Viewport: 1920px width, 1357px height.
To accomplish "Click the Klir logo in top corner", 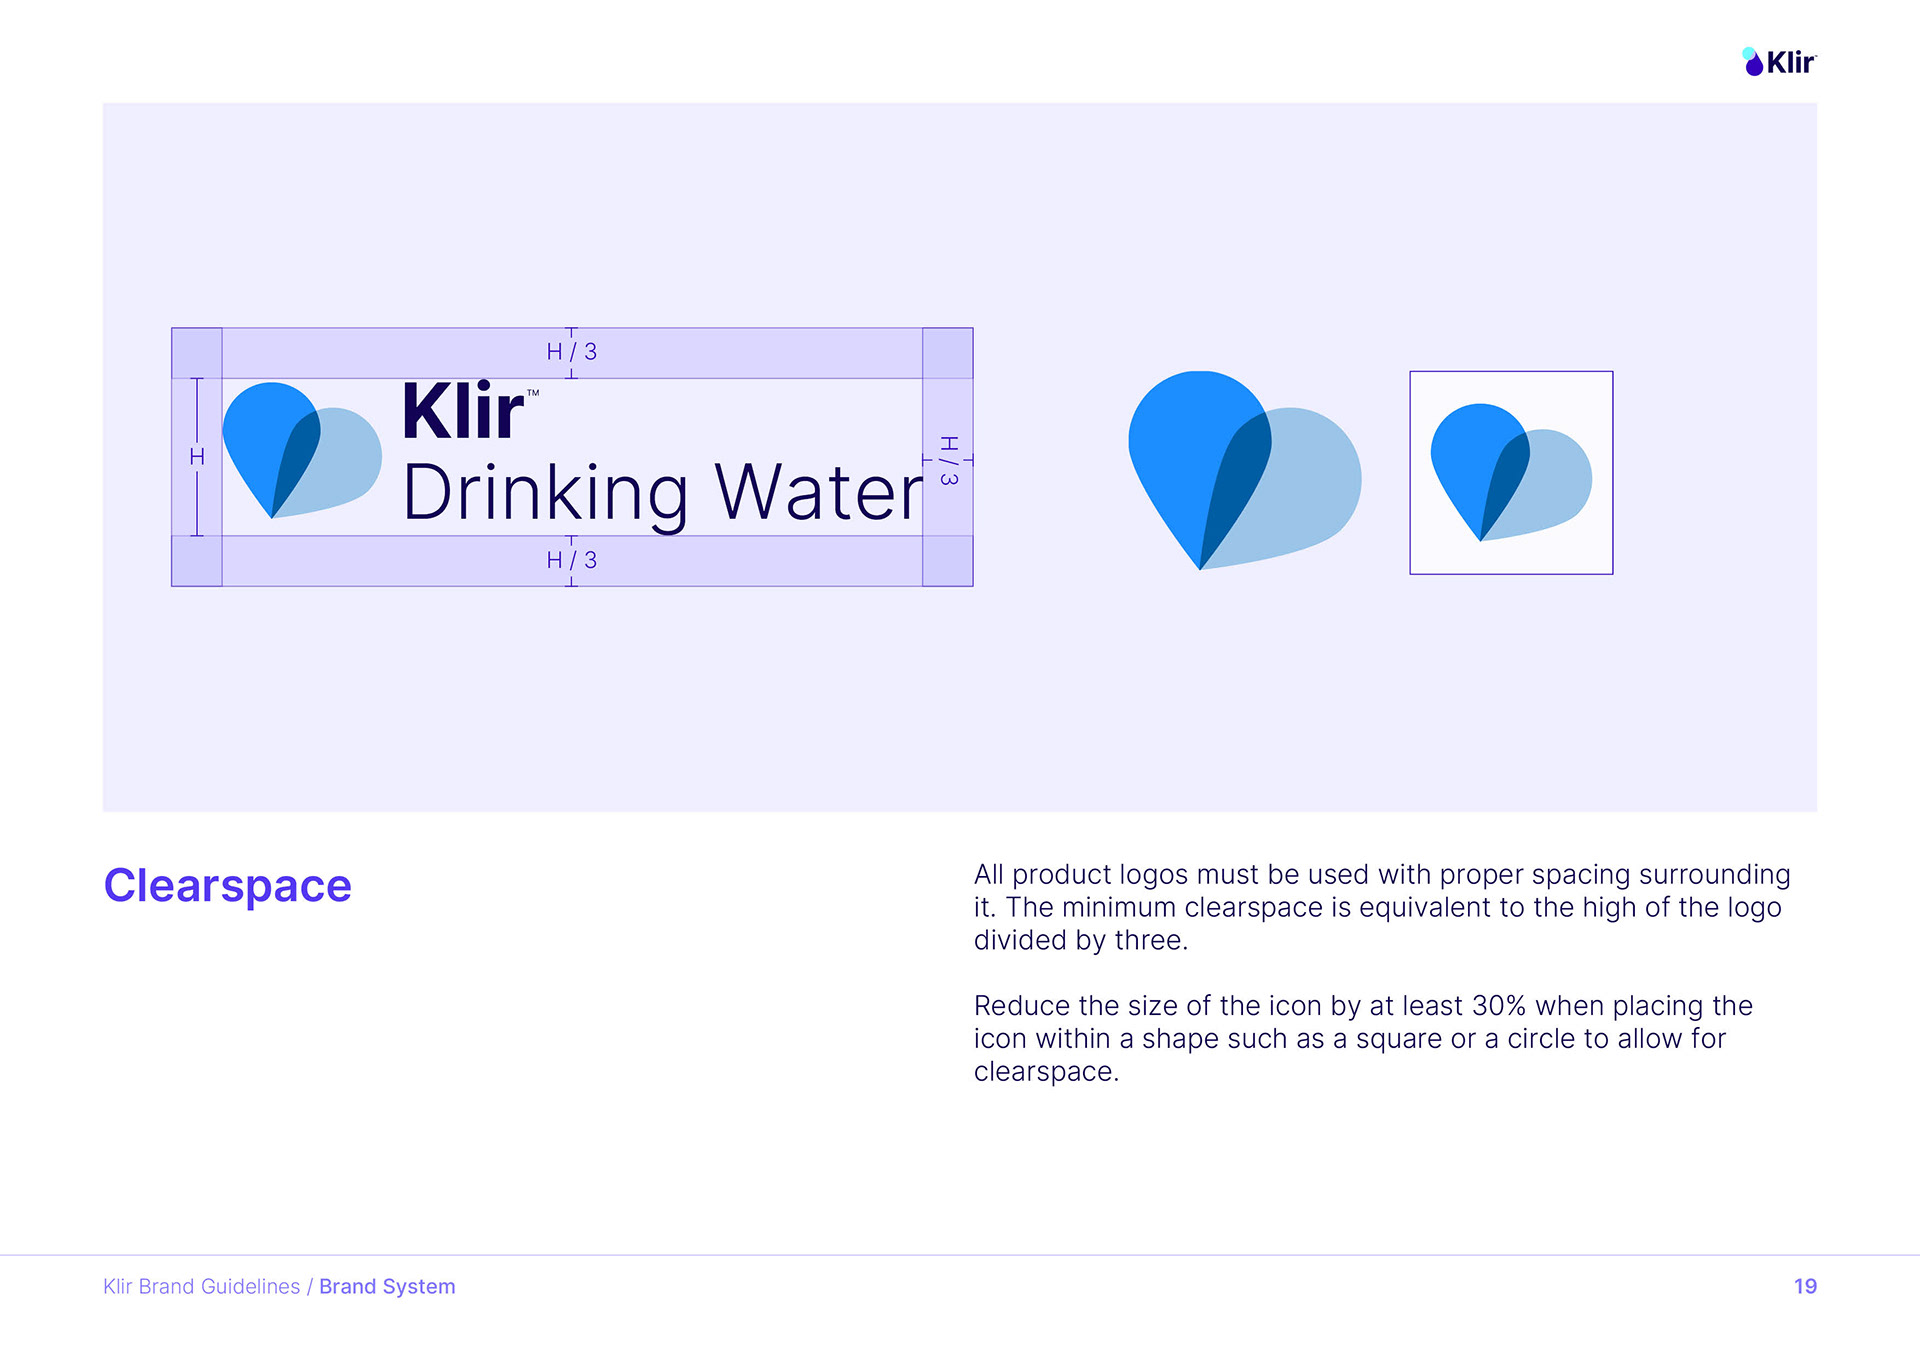I will [x=1779, y=62].
